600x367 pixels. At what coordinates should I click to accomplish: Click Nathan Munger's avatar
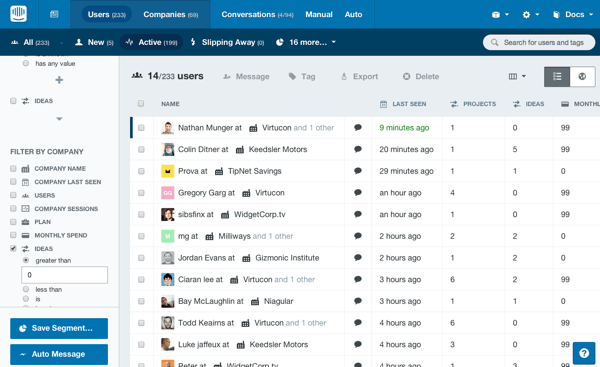point(168,128)
